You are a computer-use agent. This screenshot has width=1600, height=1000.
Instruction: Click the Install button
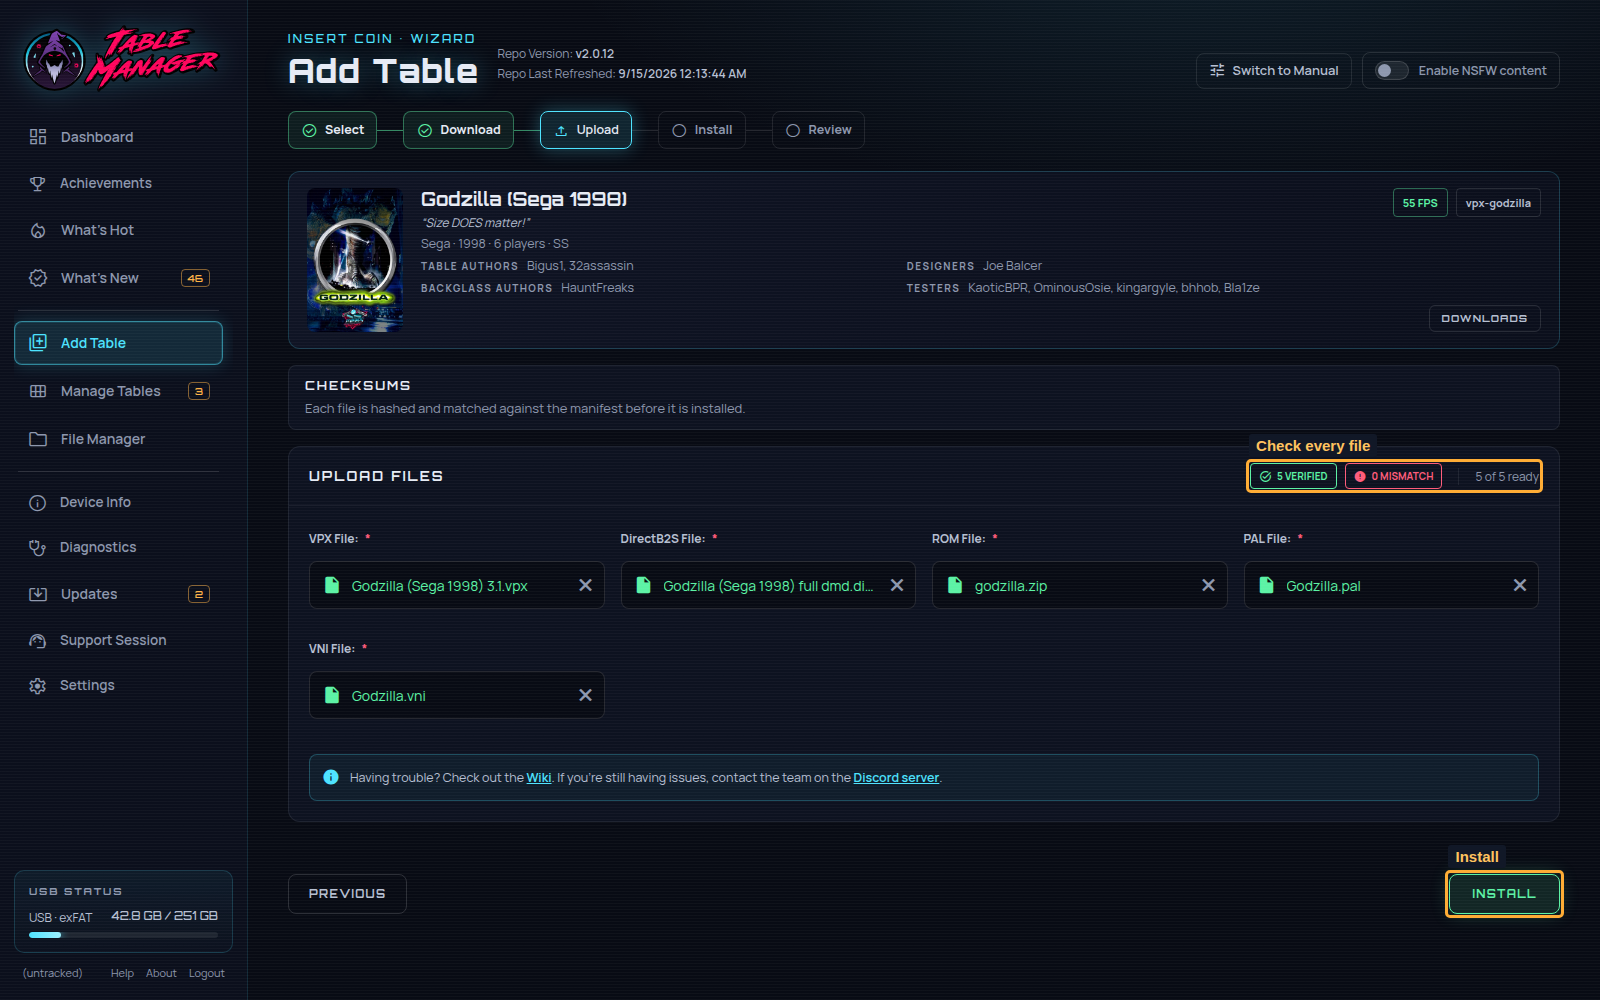coord(1504,894)
